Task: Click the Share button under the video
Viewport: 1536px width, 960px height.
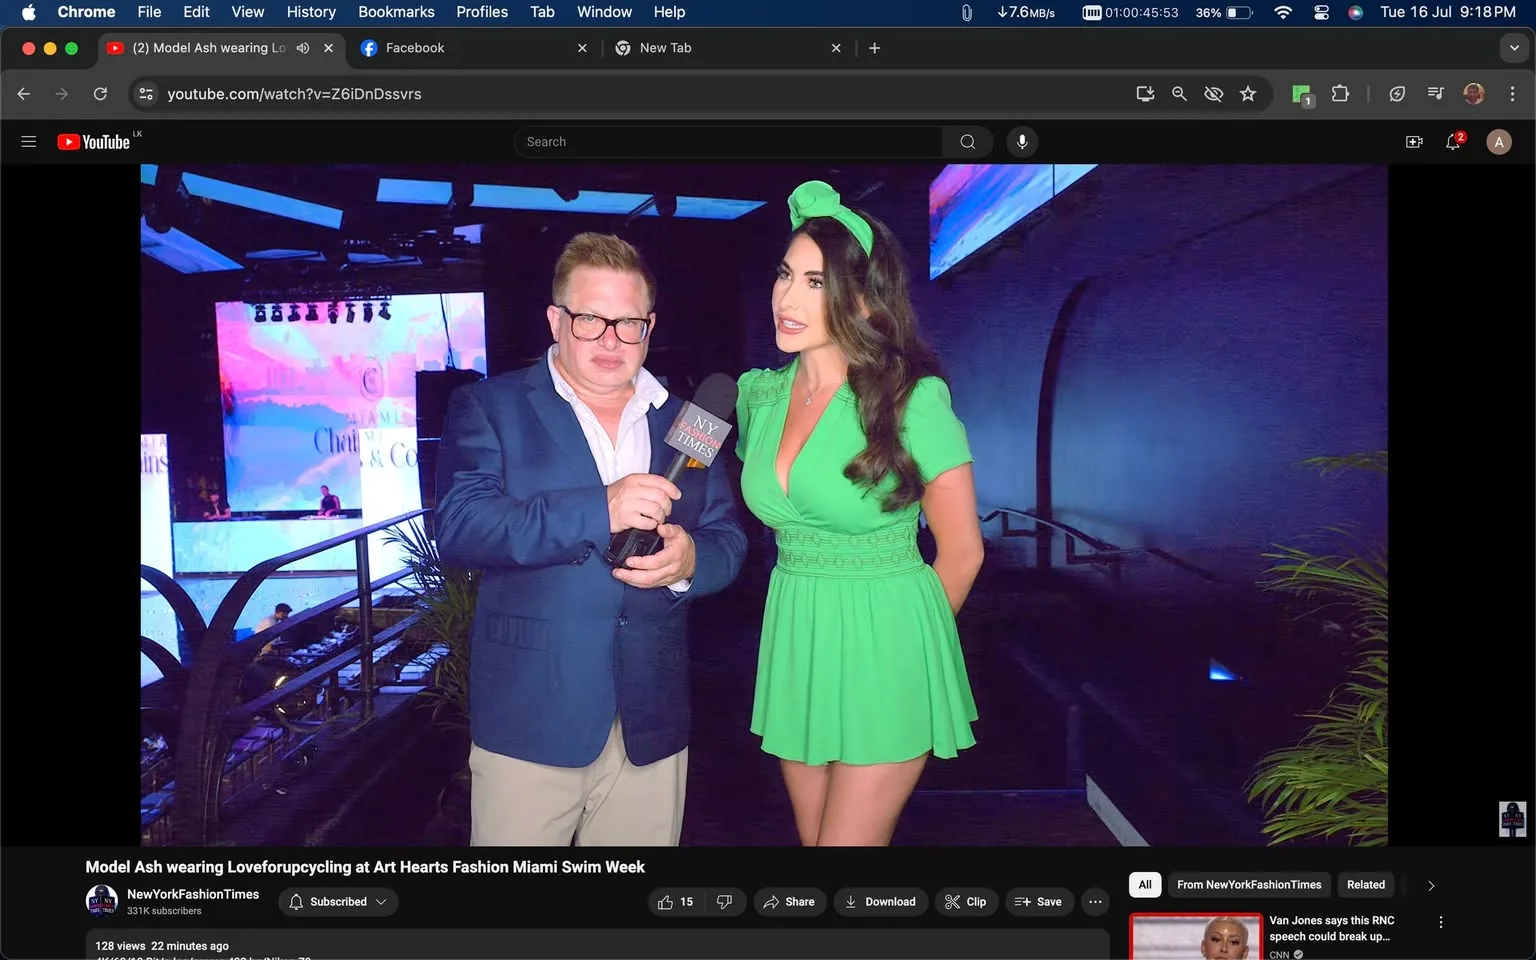Action: (789, 901)
